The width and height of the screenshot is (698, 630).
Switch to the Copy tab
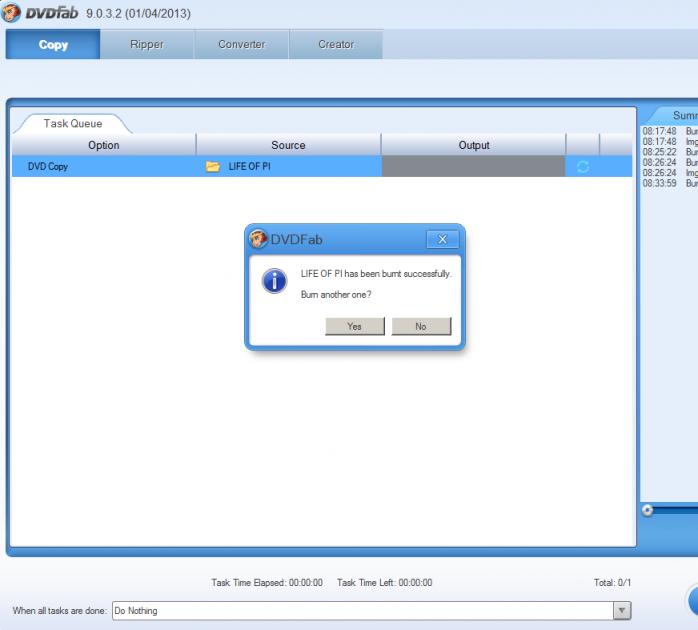click(x=53, y=45)
